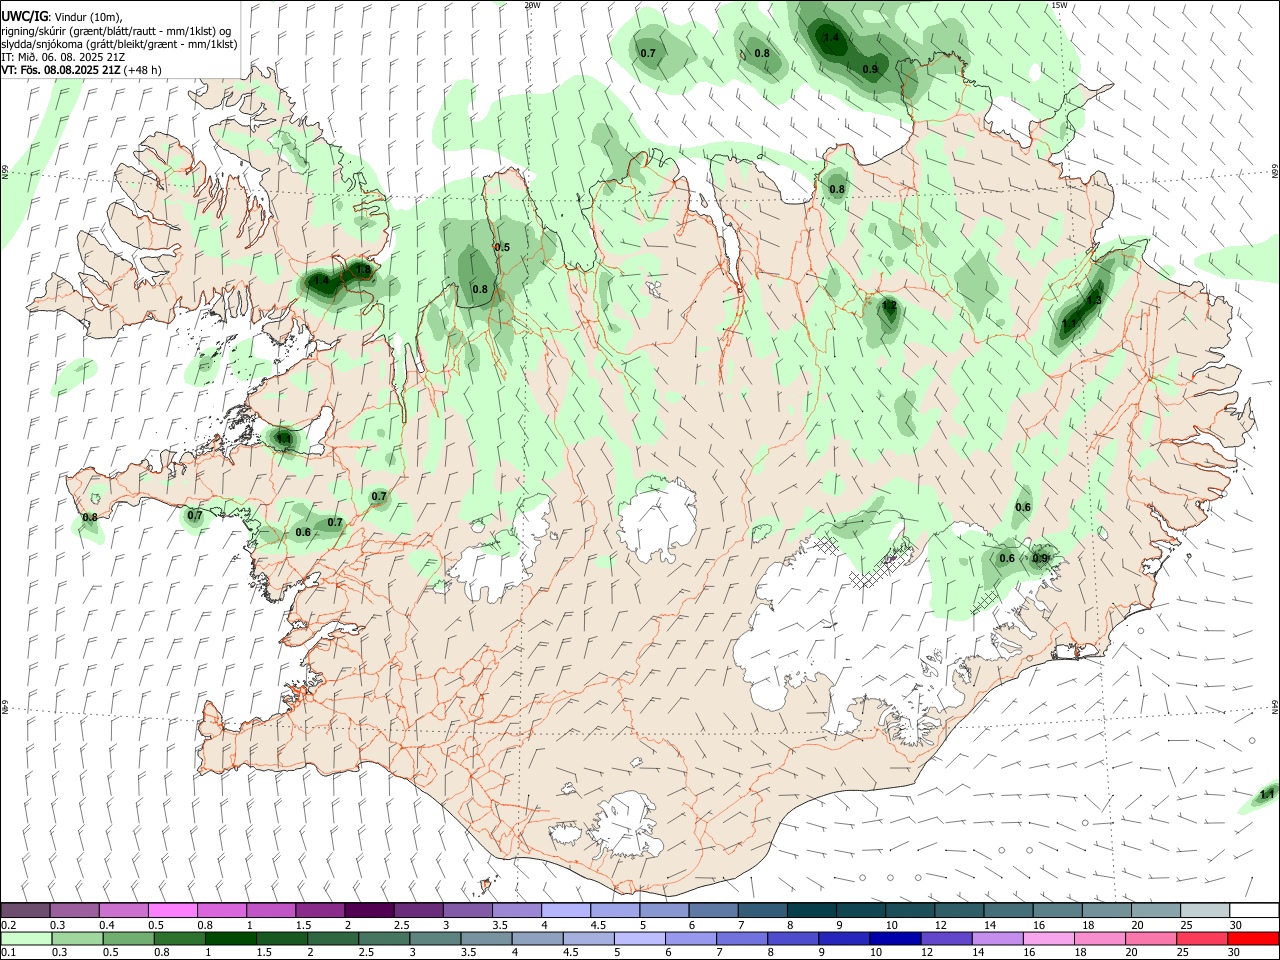1280x960 pixels.
Task: Click the '0.2' label under the upper legend row
Action: click(8, 925)
